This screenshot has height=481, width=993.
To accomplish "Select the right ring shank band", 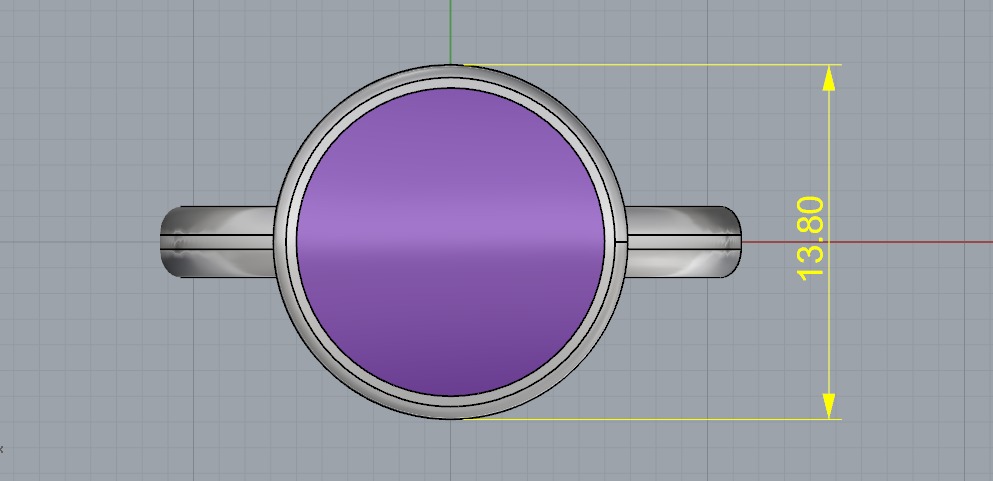I will click(683, 242).
